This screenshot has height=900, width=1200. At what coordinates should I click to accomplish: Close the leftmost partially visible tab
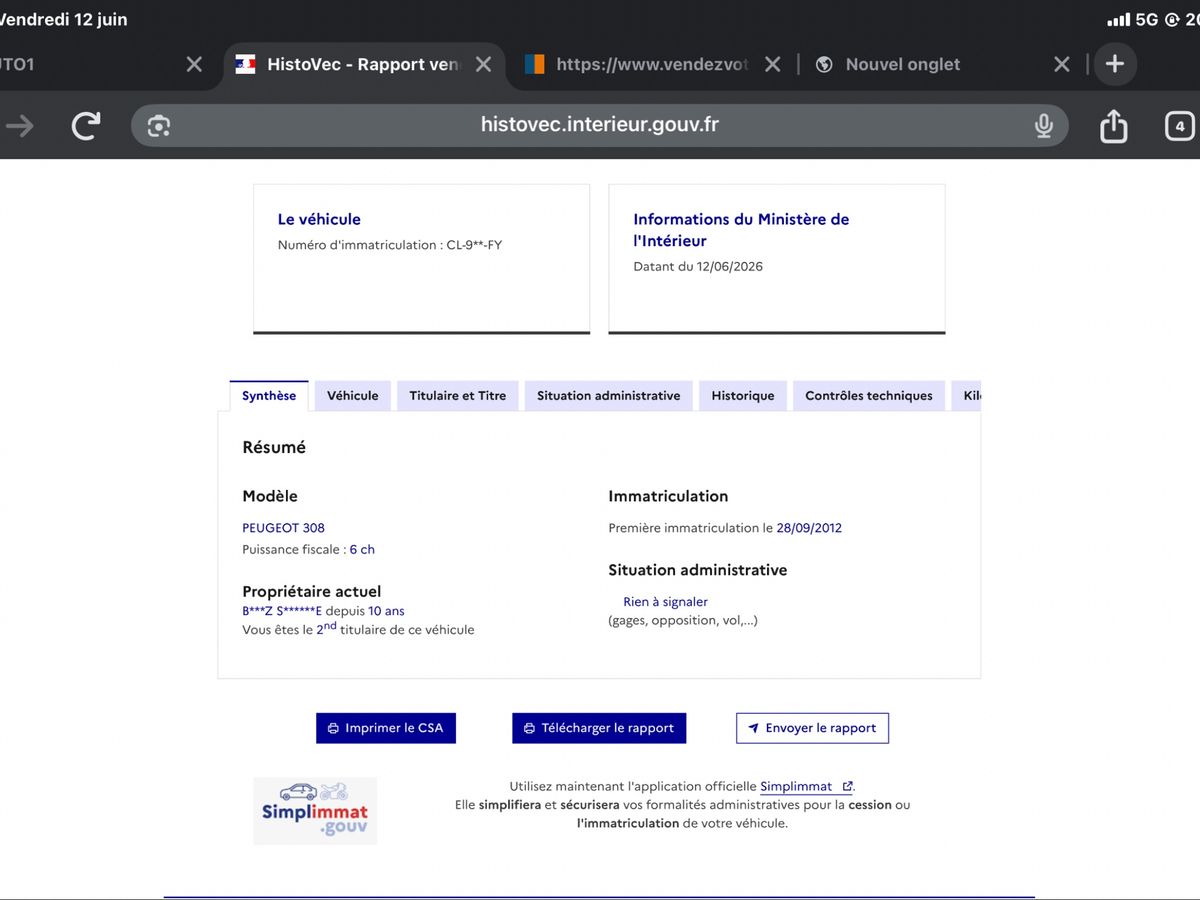click(x=194, y=64)
